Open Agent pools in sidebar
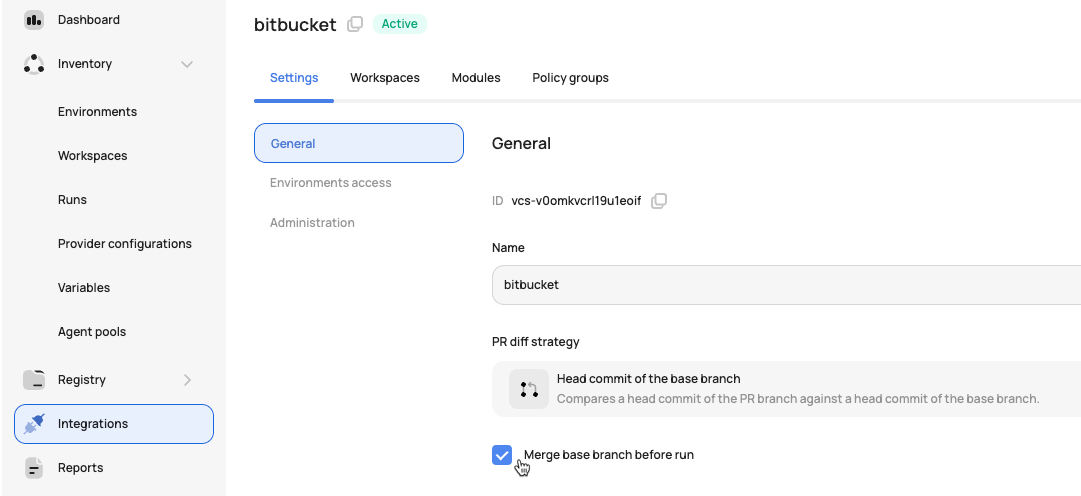1081x496 pixels. point(92,332)
